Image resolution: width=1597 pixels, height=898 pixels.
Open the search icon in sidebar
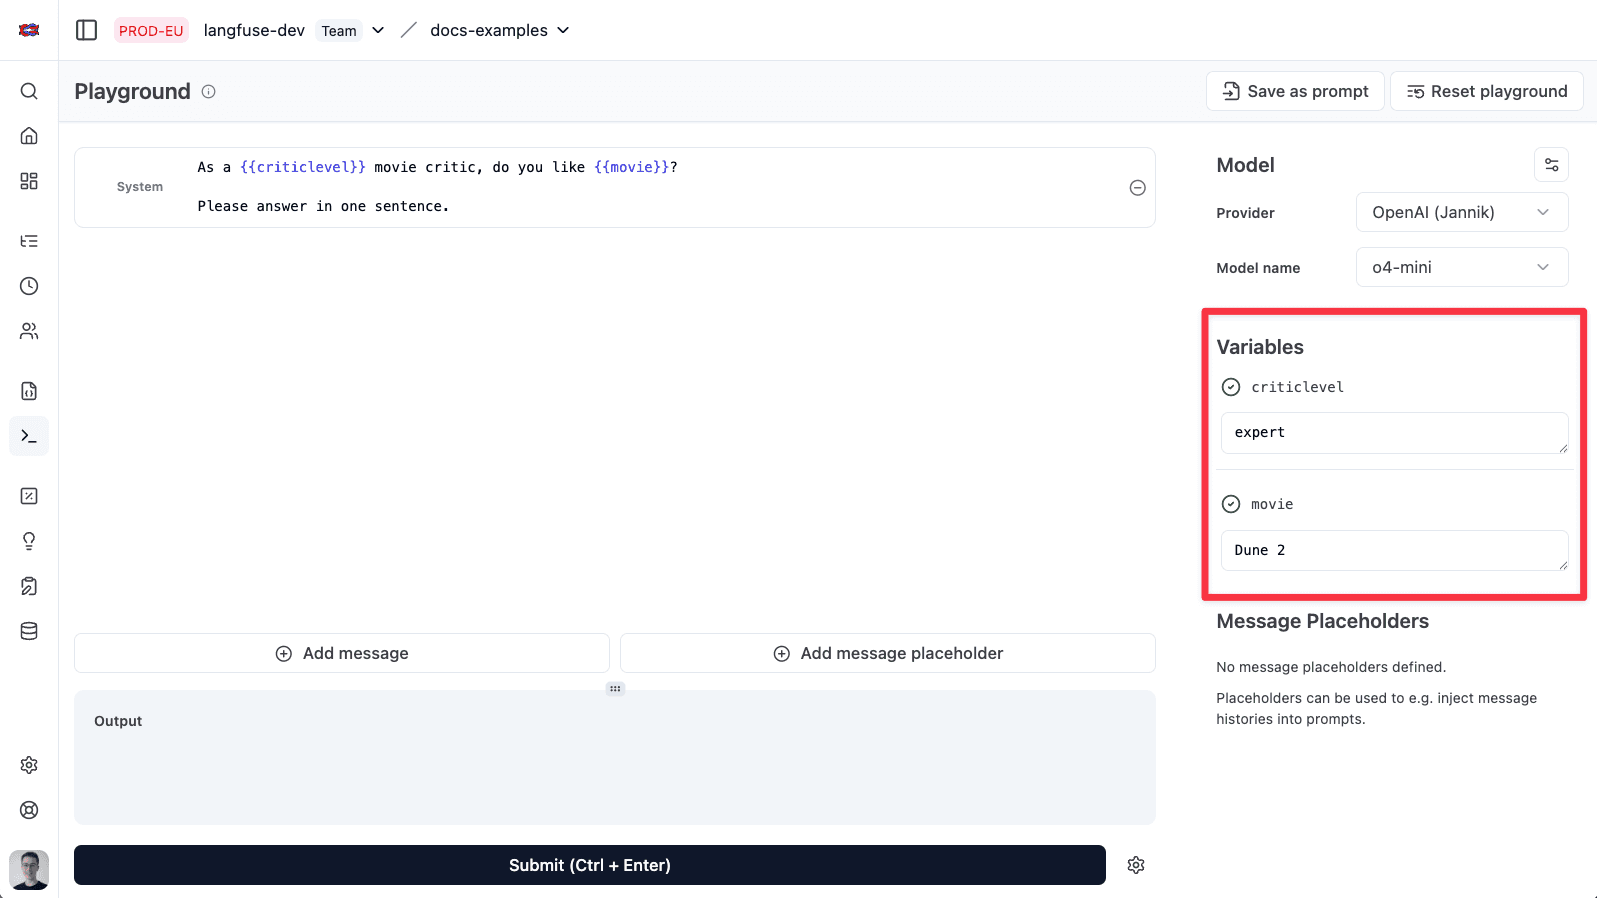click(29, 91)
